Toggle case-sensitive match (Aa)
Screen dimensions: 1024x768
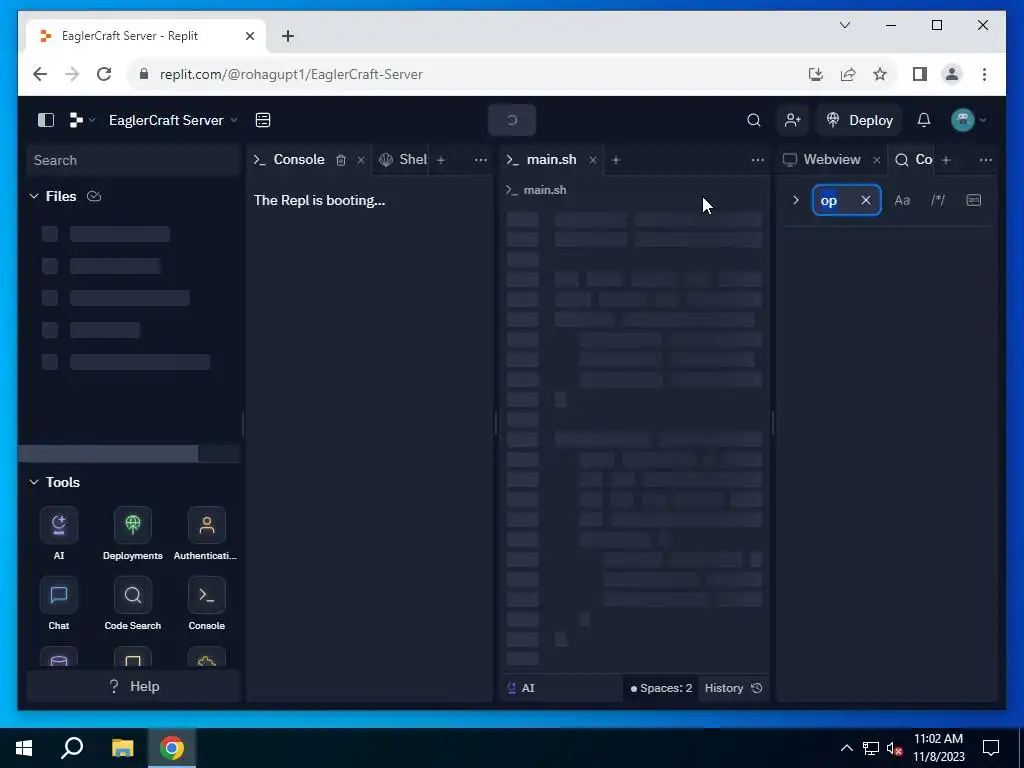(x=902, y=200)
